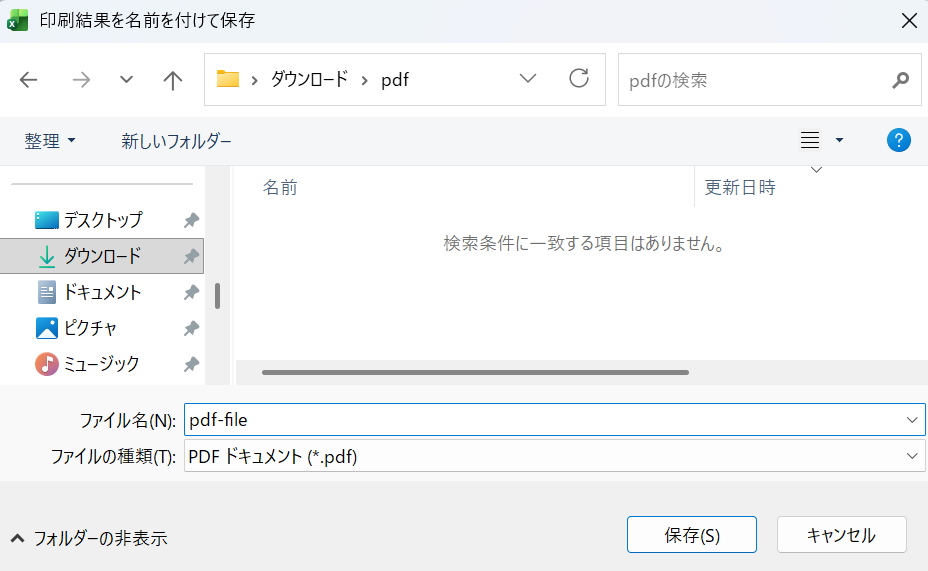Sort by the 名前 column header
928x571 pixels.
[280, 188]
